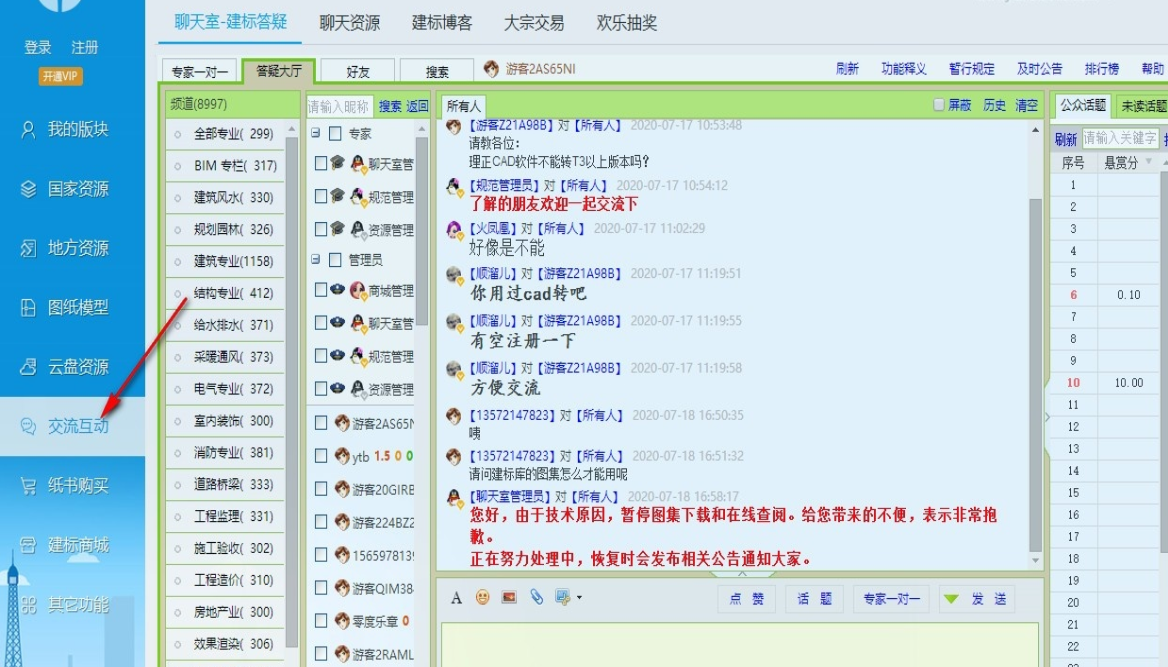The image size is (1168, 667).
Task: Open the 建标博客 tab
Action: point(442,22)
